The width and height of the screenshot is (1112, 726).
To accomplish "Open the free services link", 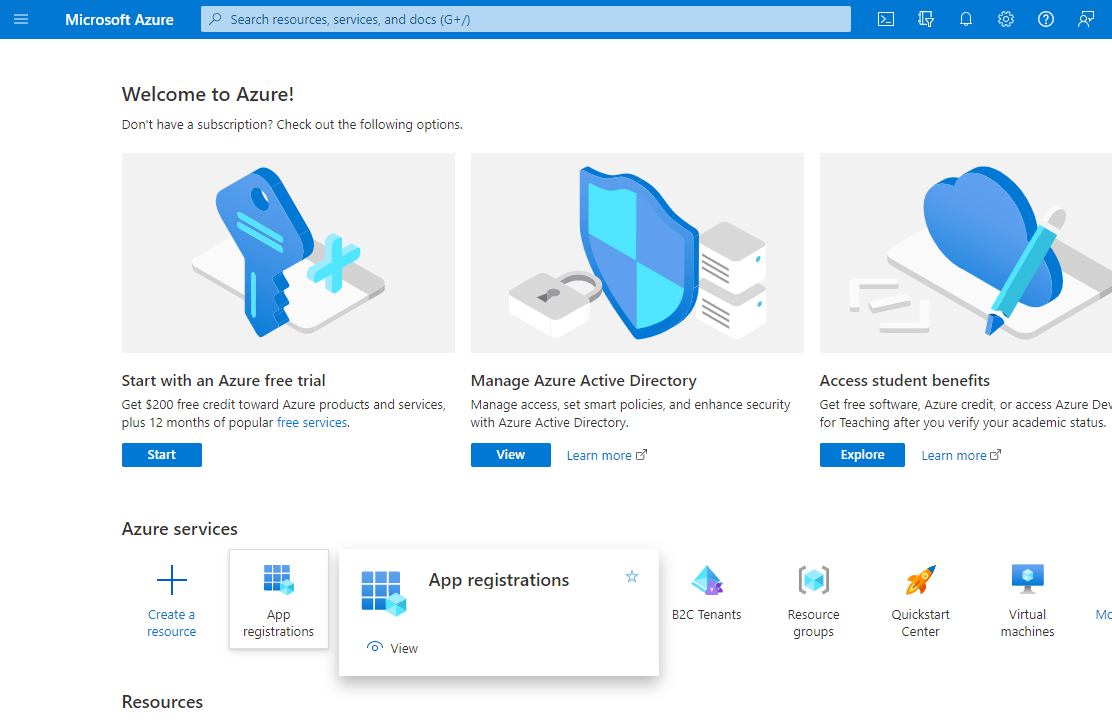I will coord(312,423).
